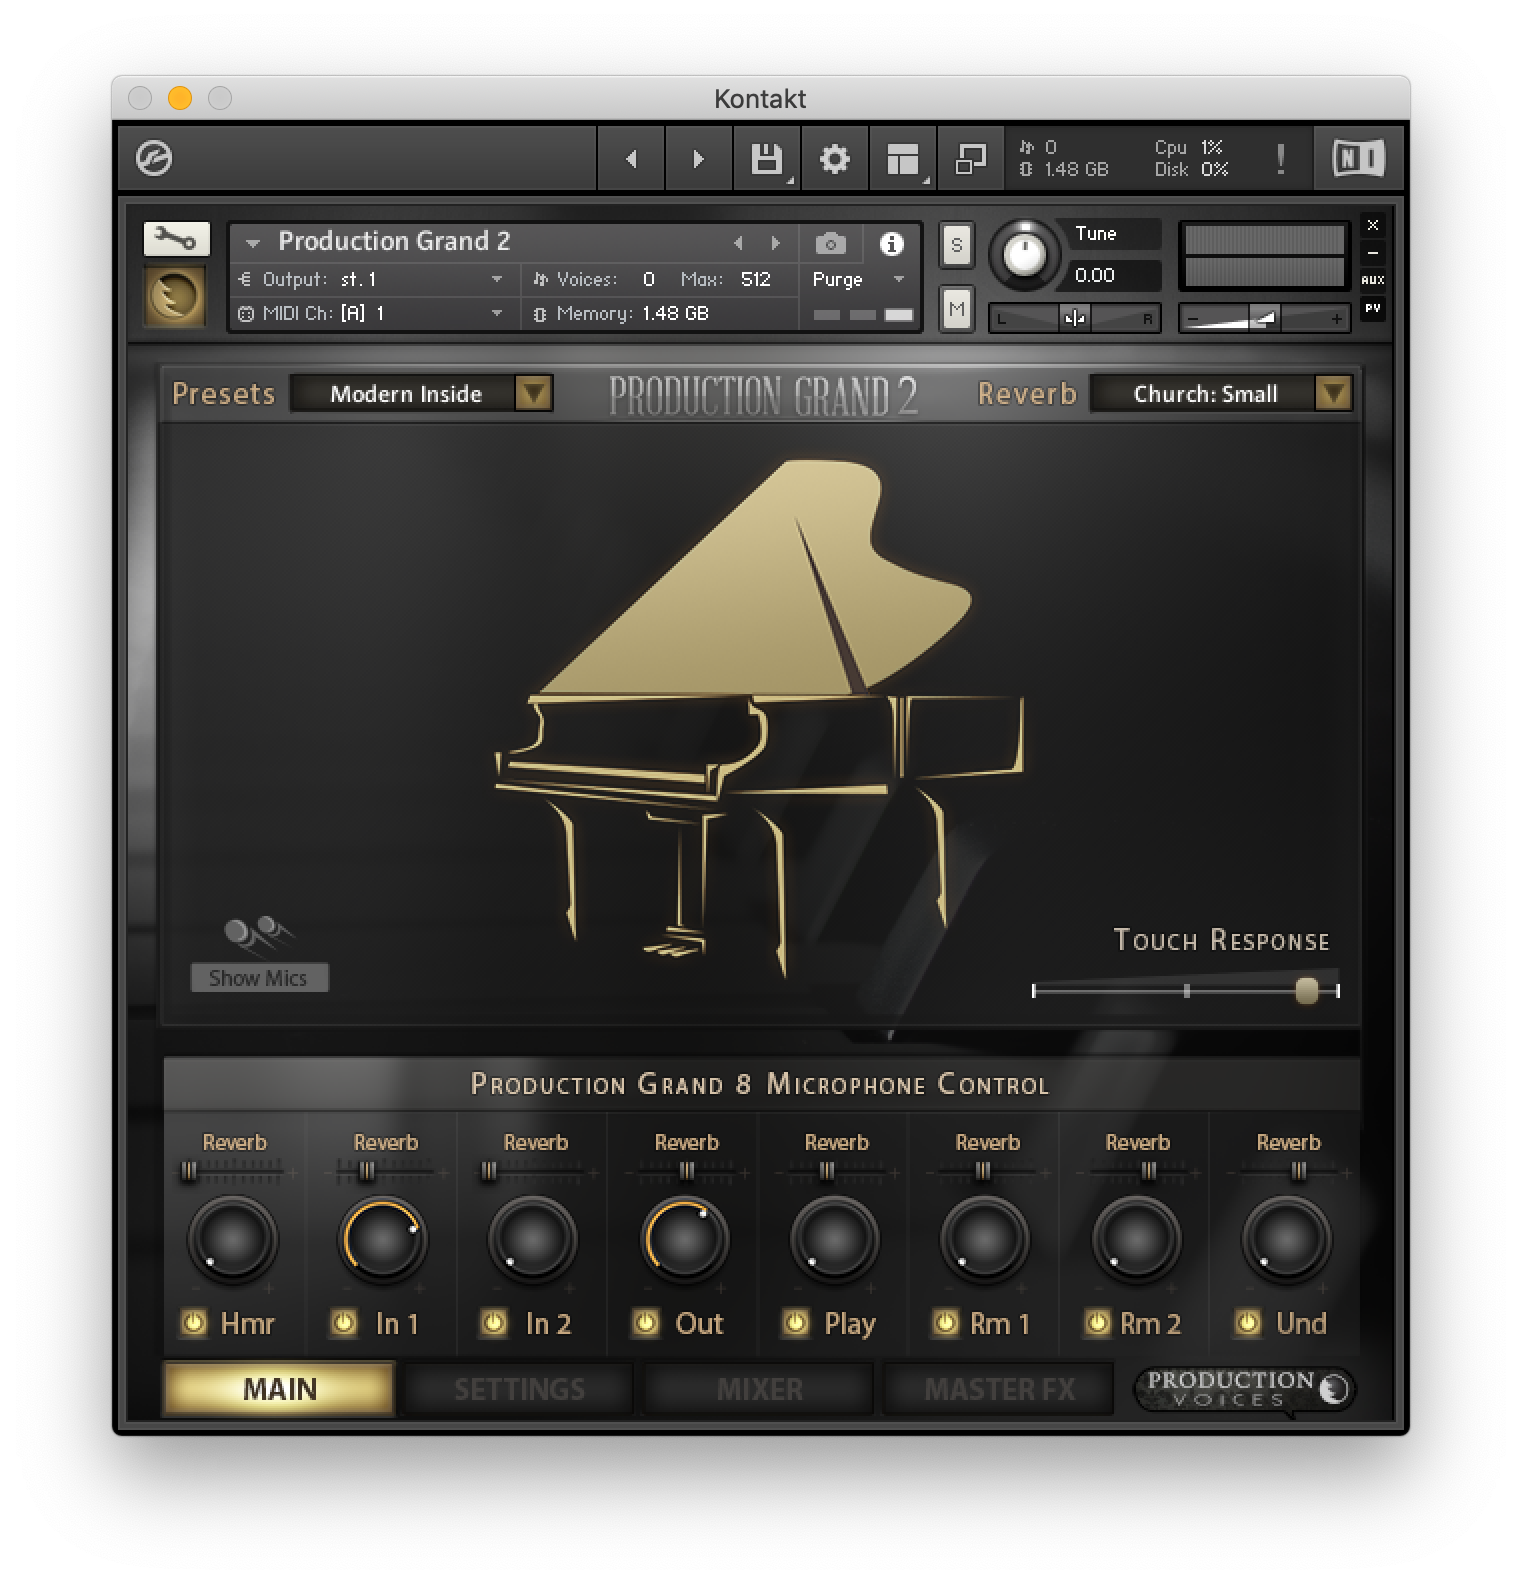Click the NI logo icon
The height and width of the screenshot is (1584, 1522).
(x=1359, y=158)
